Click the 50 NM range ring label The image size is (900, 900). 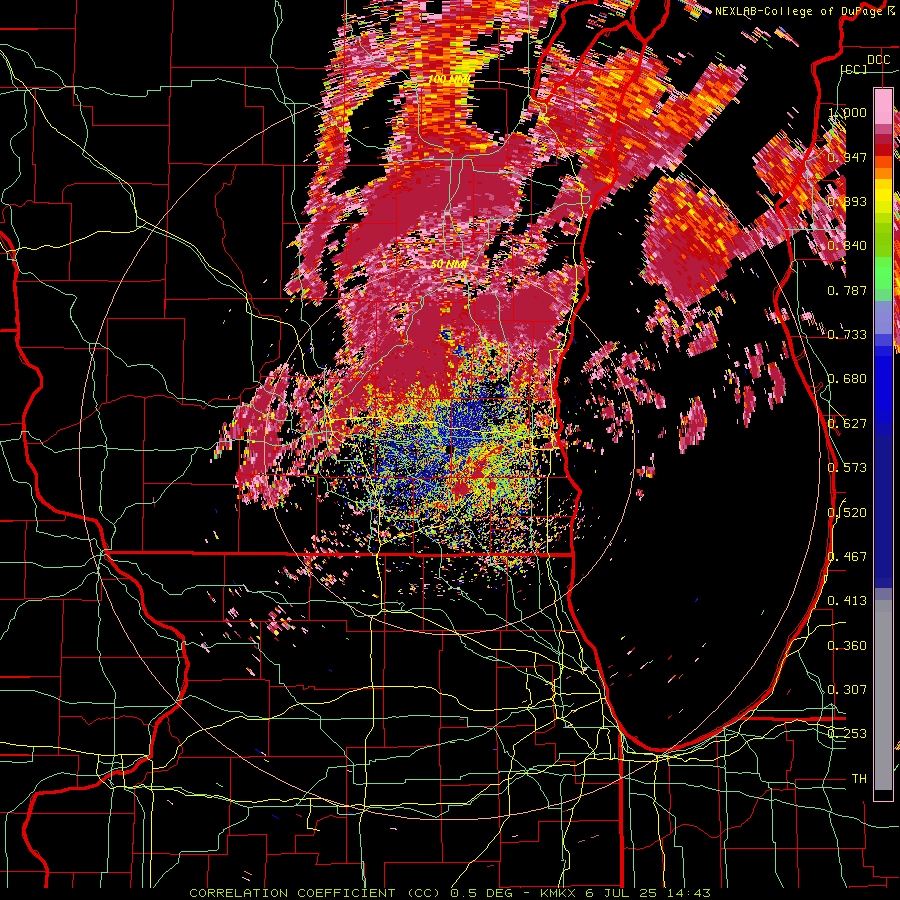point(449,264)
